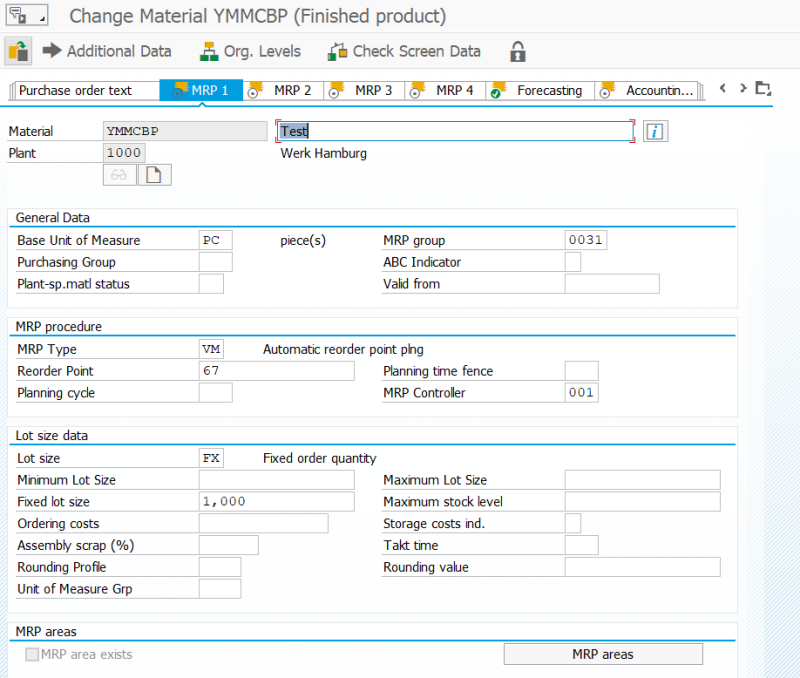This screenshot has width=800, height=678.
Task: Click the MRP group field
Action: coord(586,240)
